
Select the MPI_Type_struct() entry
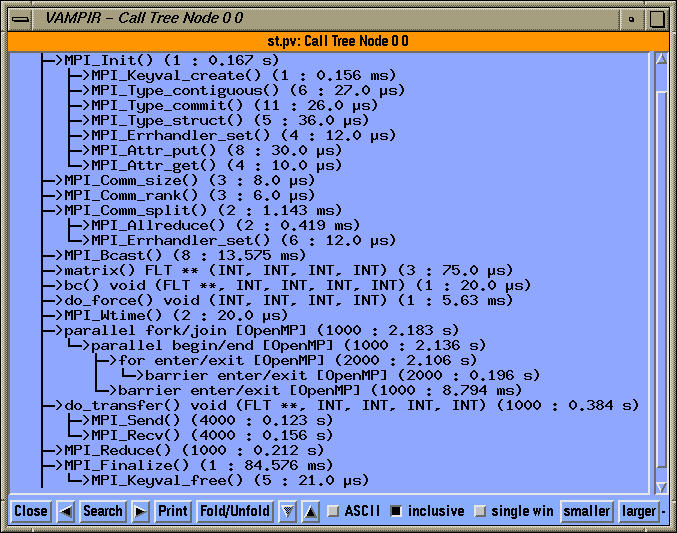[x=230, y=120]
